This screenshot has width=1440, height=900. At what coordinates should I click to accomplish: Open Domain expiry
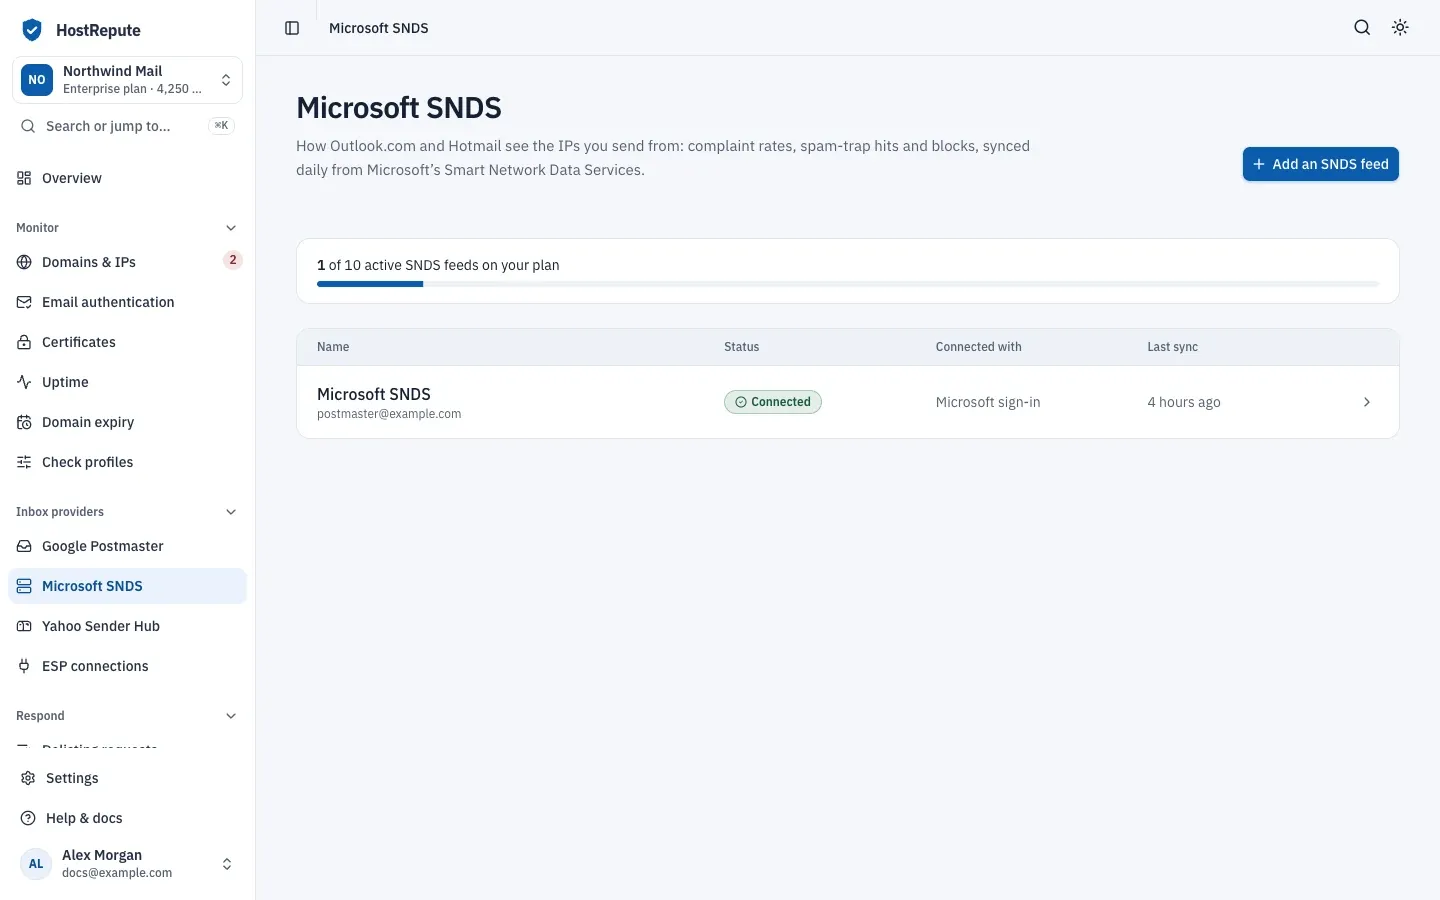coord(127,422)
